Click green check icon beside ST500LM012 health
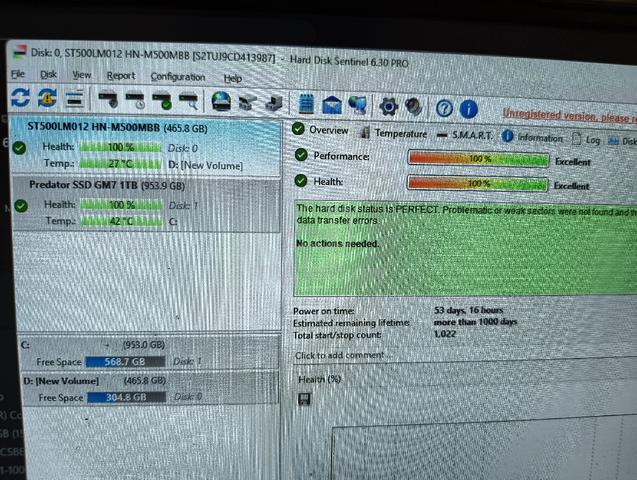 [x=19, y=148]
